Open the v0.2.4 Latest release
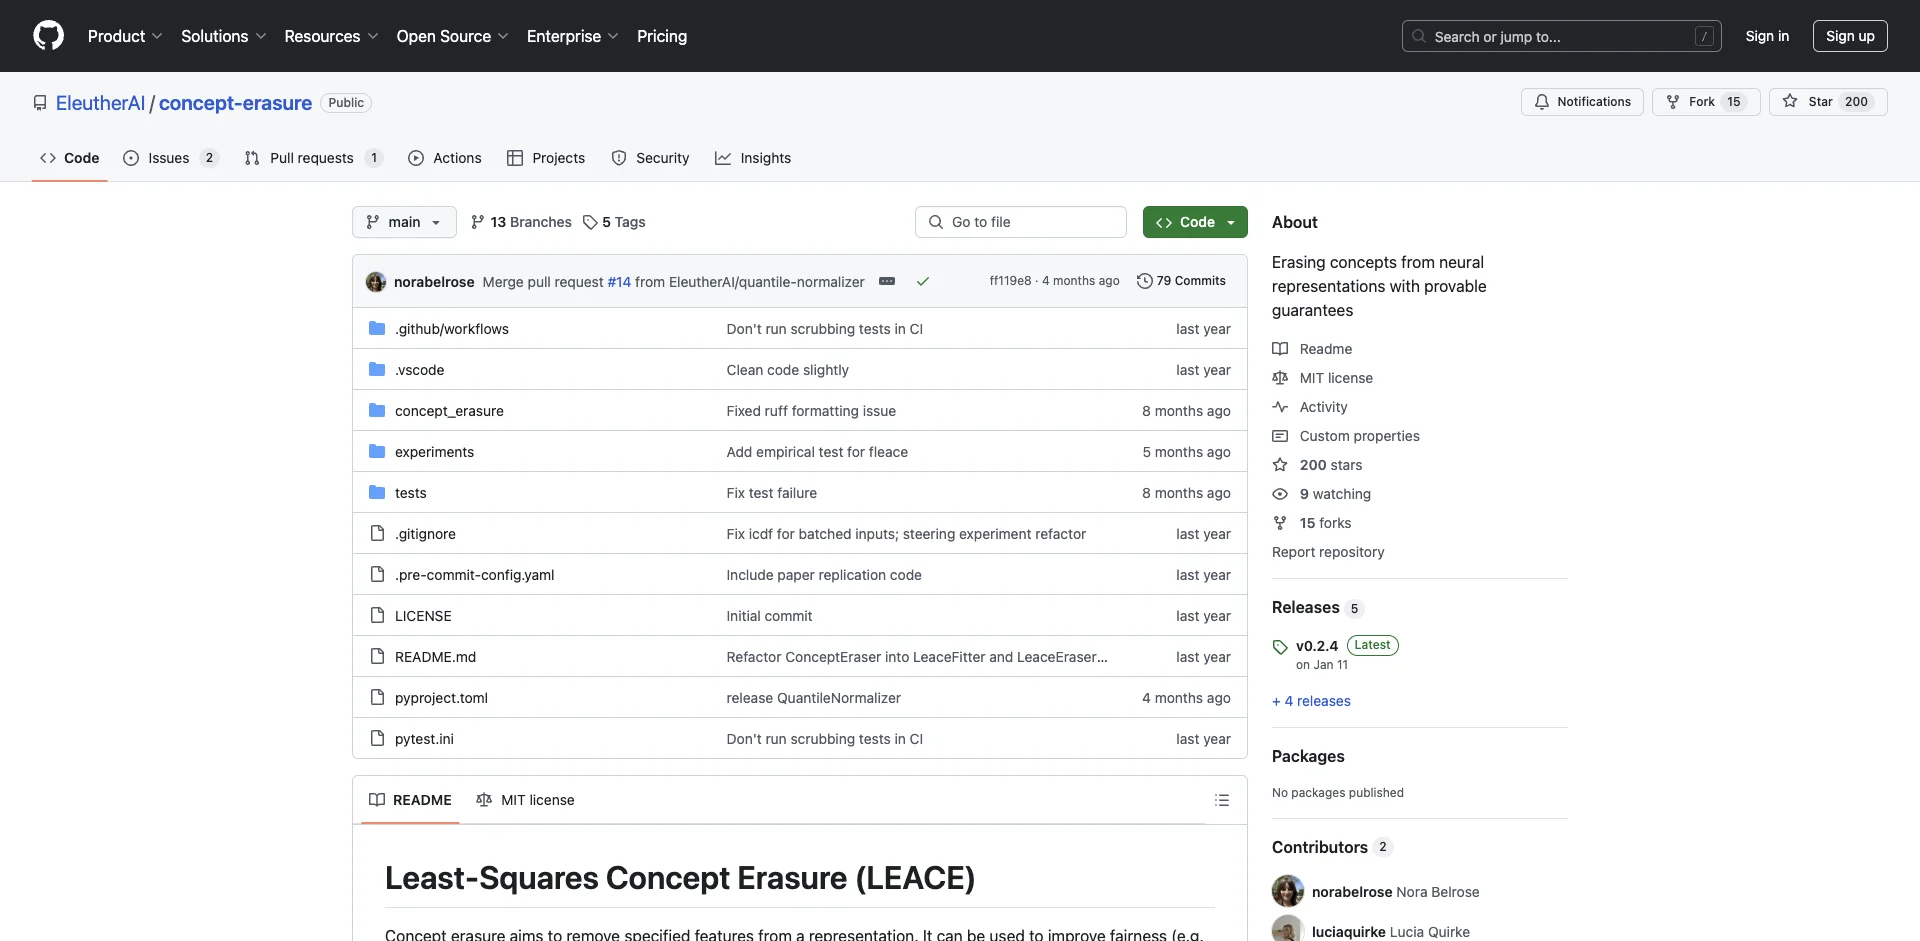 click(x=1335, y=654)
